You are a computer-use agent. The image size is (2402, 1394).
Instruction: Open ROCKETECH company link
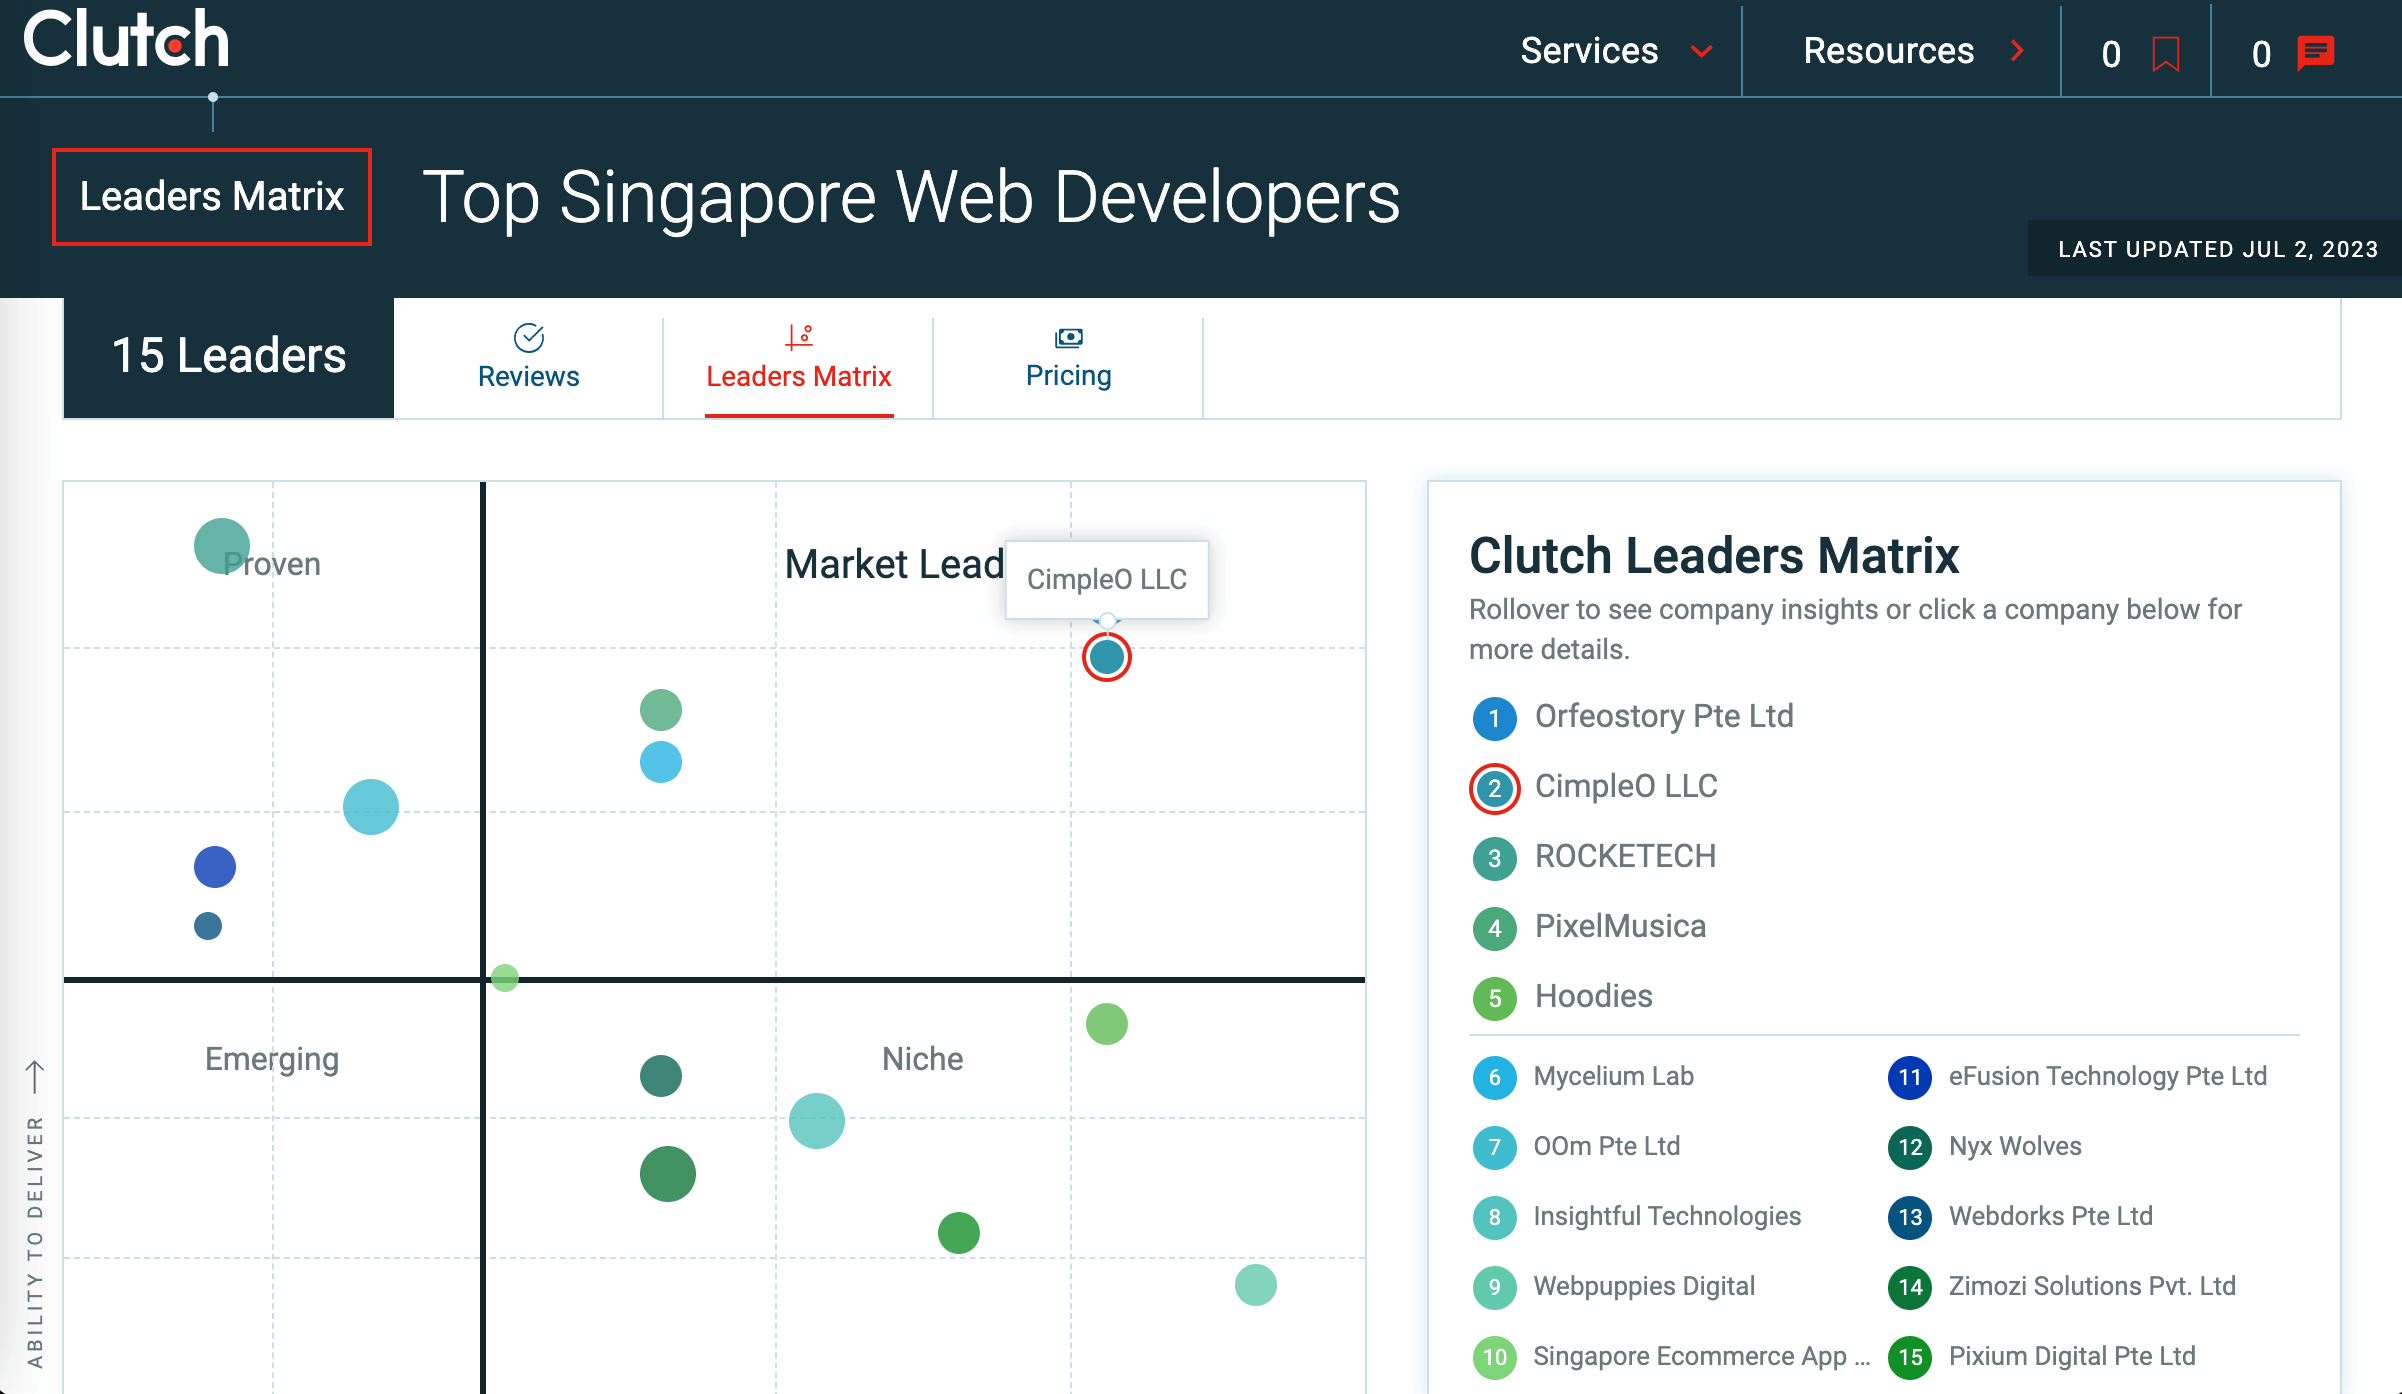point(1625,857)
